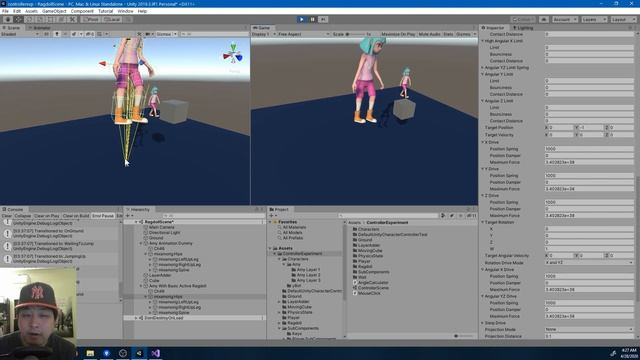
Task: Open the GameObject menu
Action: click(54, 11)
